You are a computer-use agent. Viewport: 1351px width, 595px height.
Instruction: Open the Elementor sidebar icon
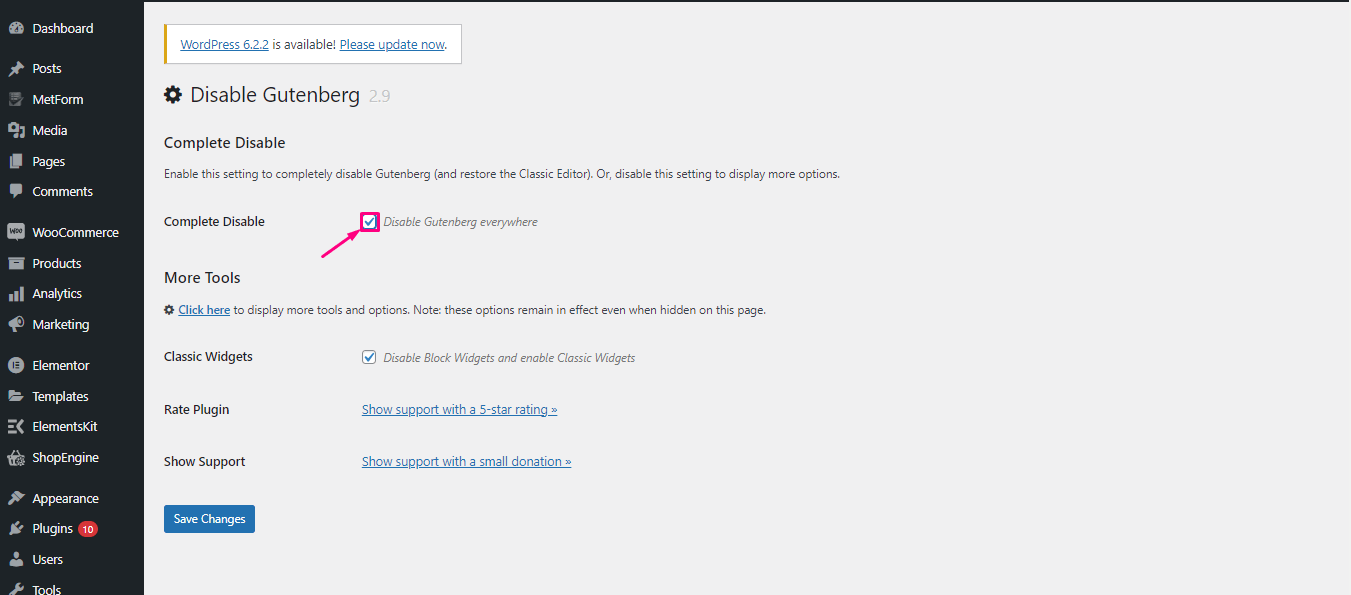[x=17, y=364]
